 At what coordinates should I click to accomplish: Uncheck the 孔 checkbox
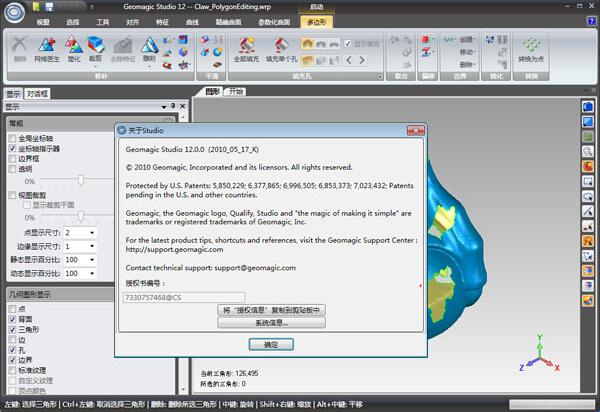point(12,350)
